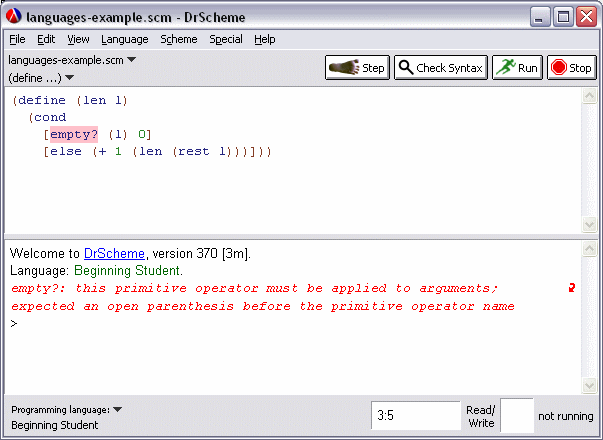Click the red error message starting 'empty?:'

point(254,288)
